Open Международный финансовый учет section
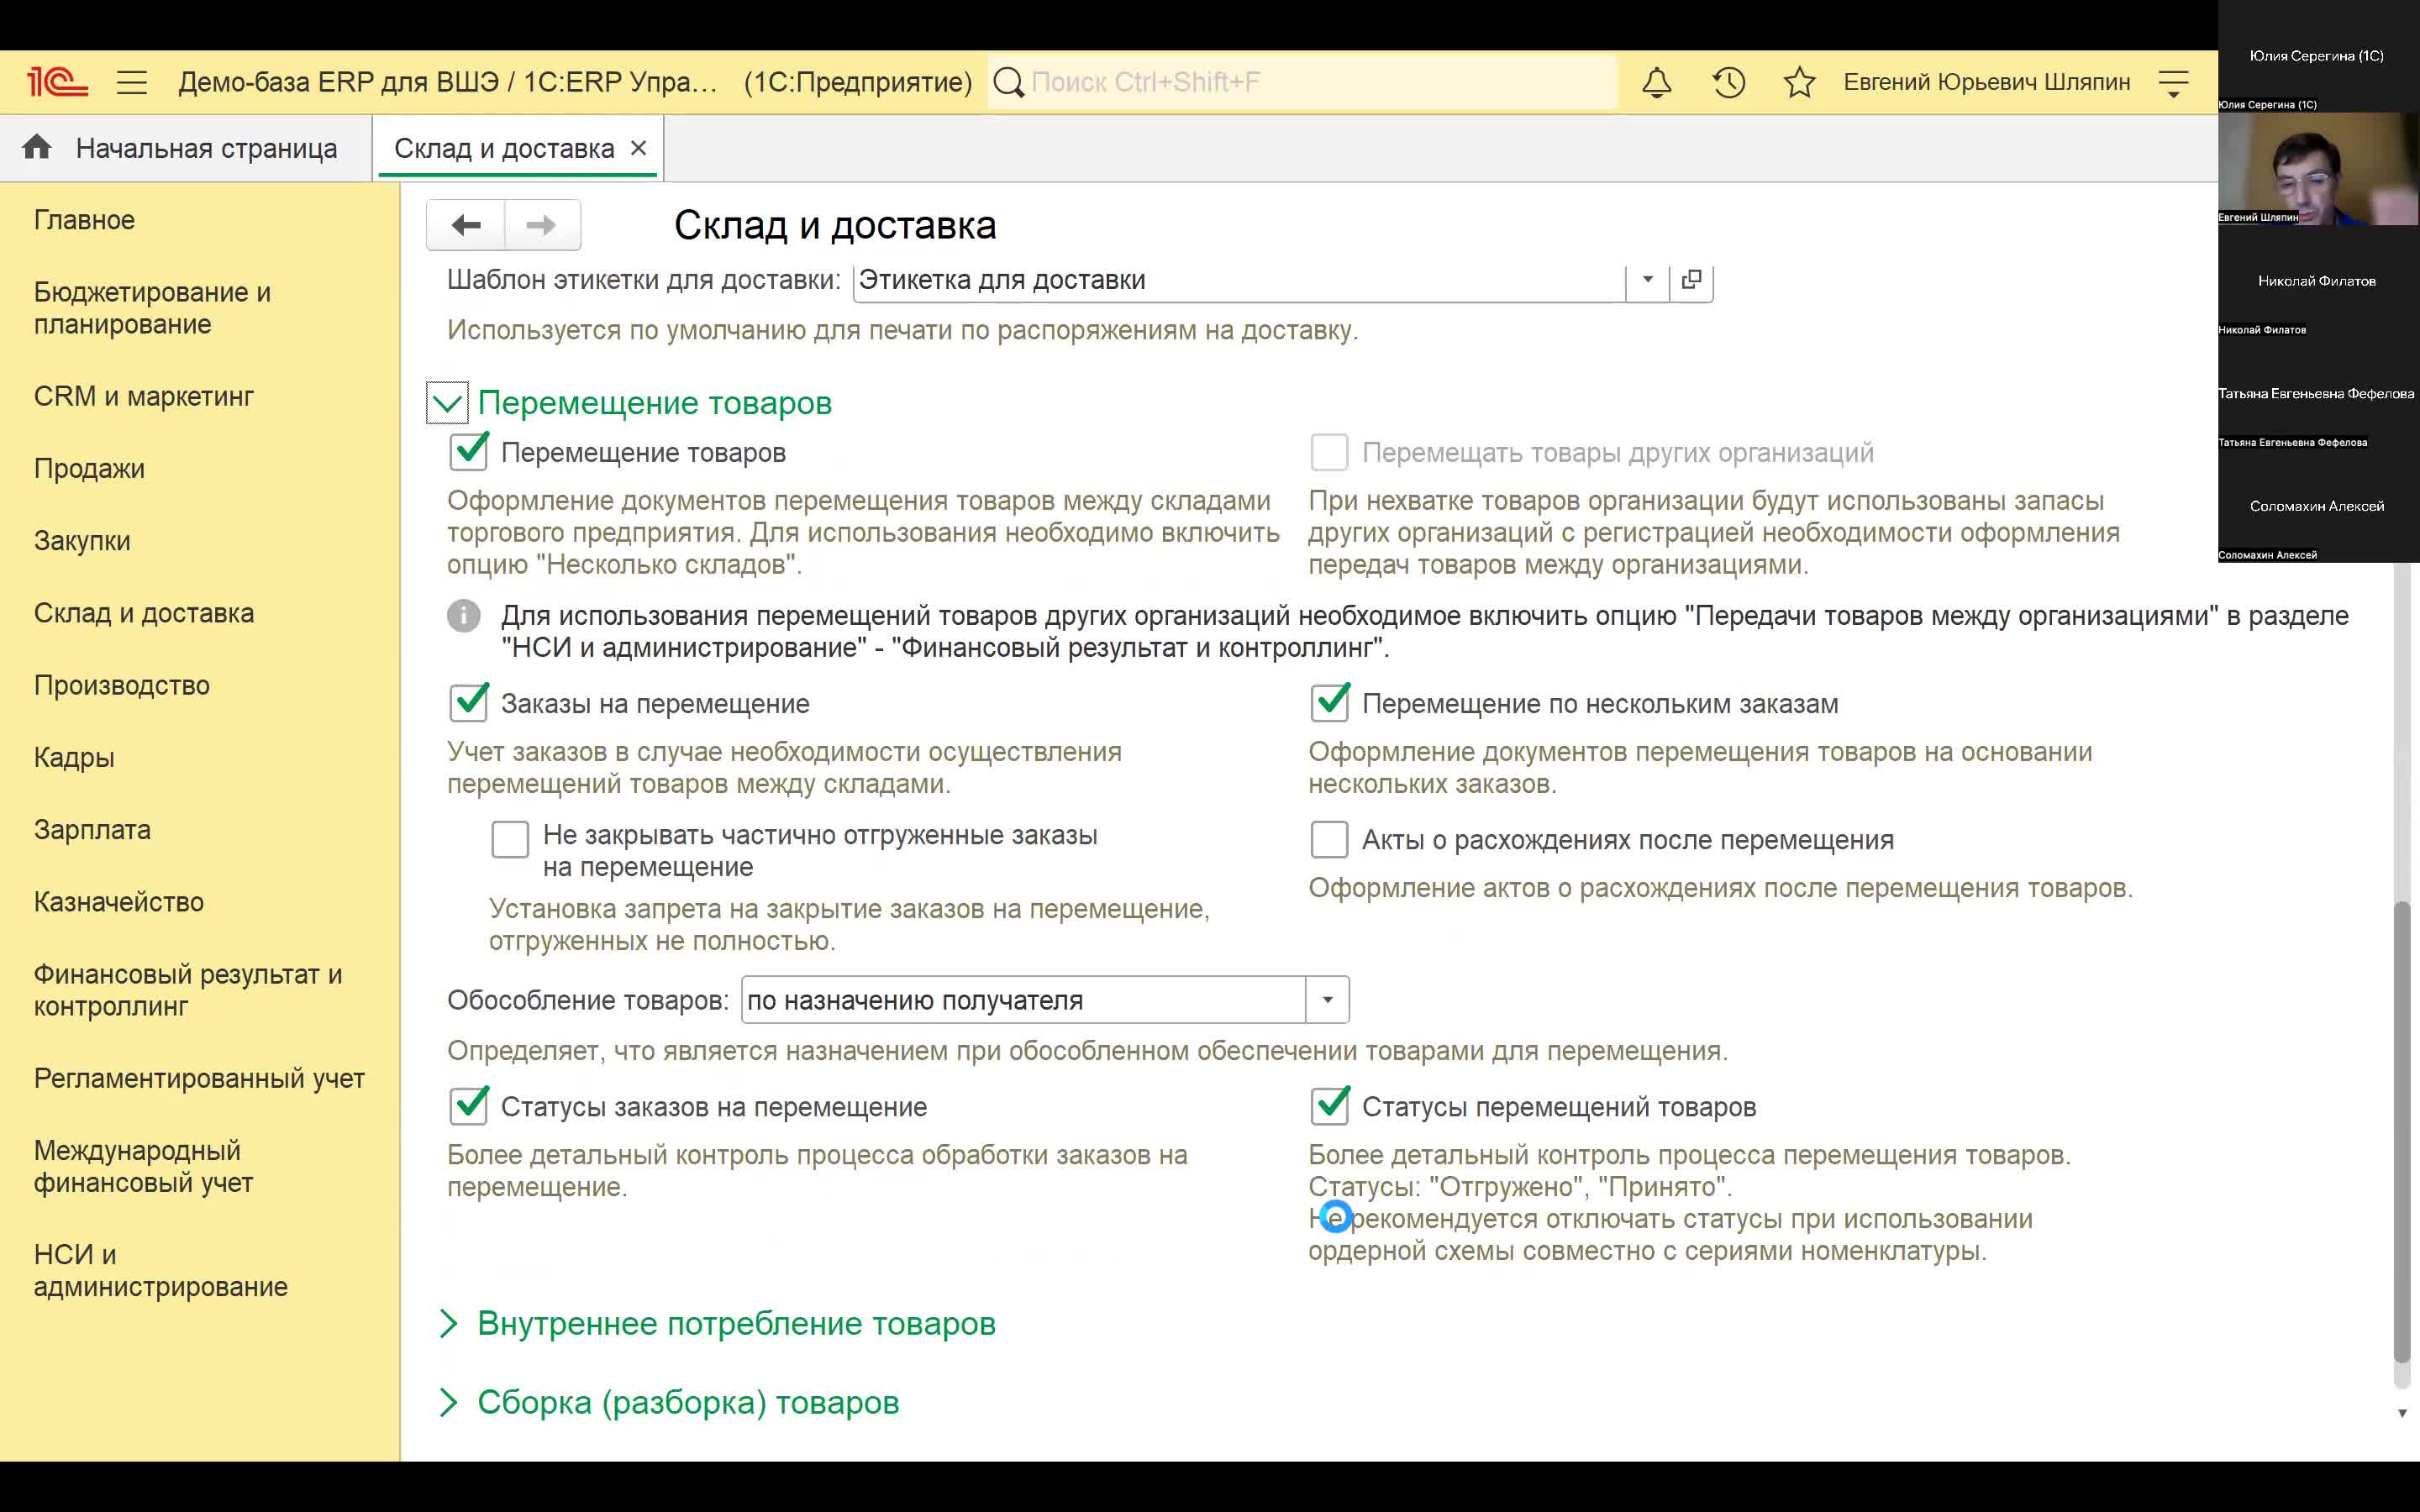The width and height of the screenshot is (2420, 1512). click(x=143, y=1166)
